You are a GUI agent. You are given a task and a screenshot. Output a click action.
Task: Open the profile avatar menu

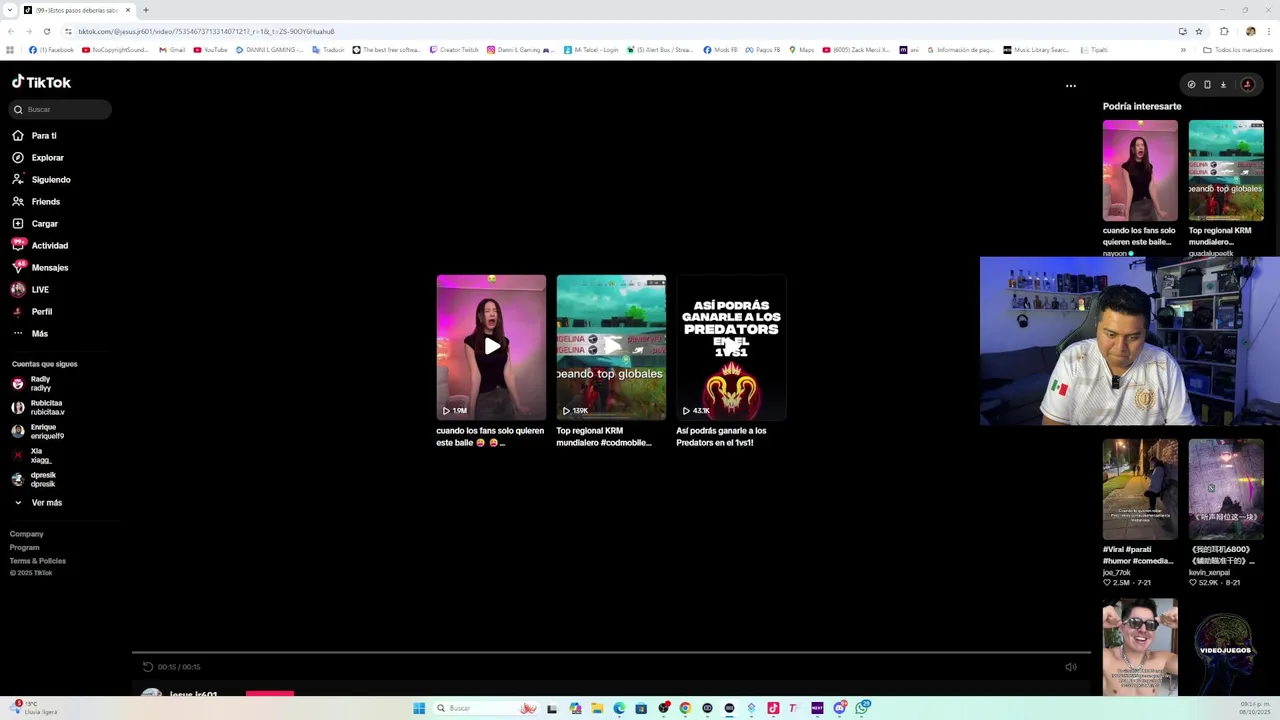[1247, 85]
